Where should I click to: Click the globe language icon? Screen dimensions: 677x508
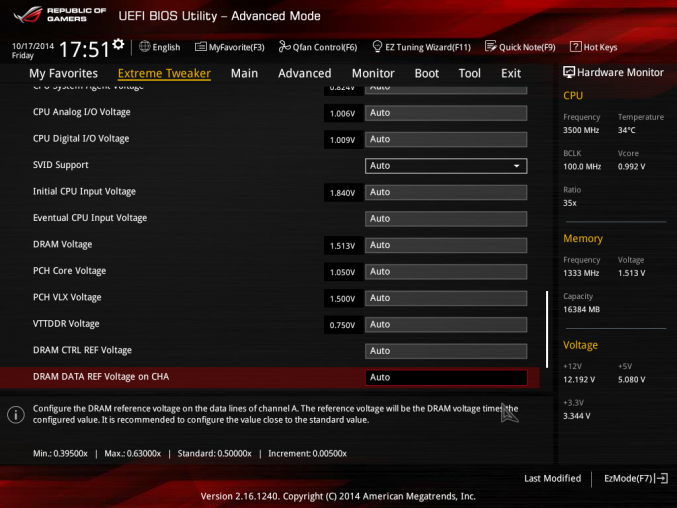[145, 47]
